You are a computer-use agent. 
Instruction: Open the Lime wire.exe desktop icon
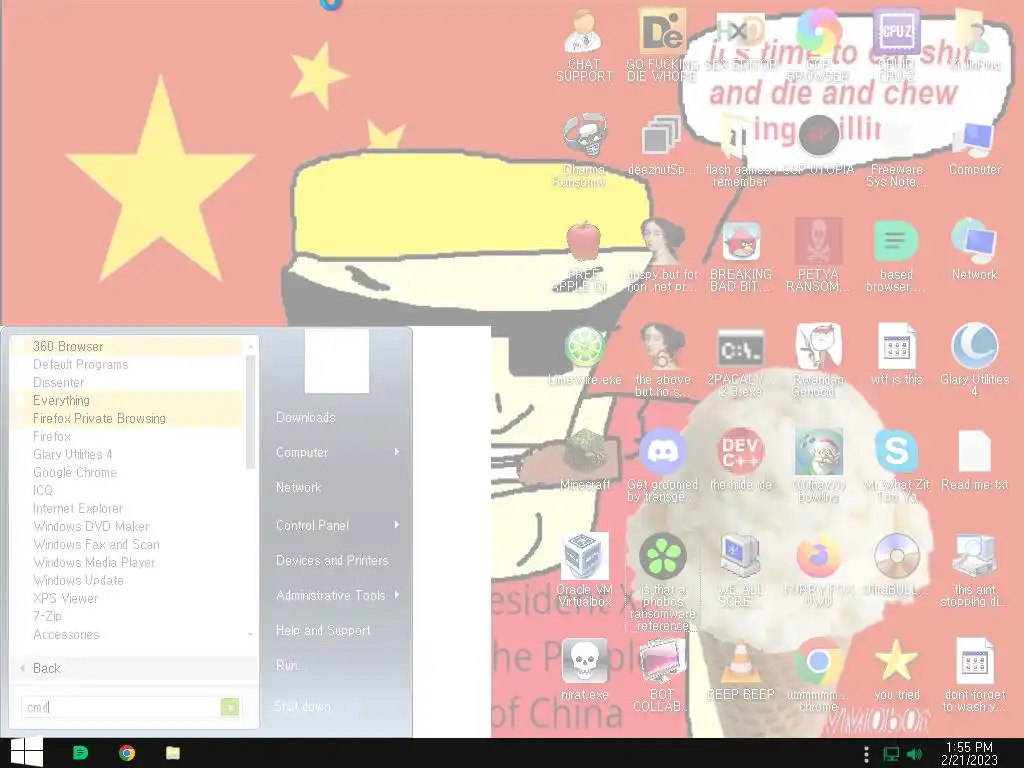(584, 356)
